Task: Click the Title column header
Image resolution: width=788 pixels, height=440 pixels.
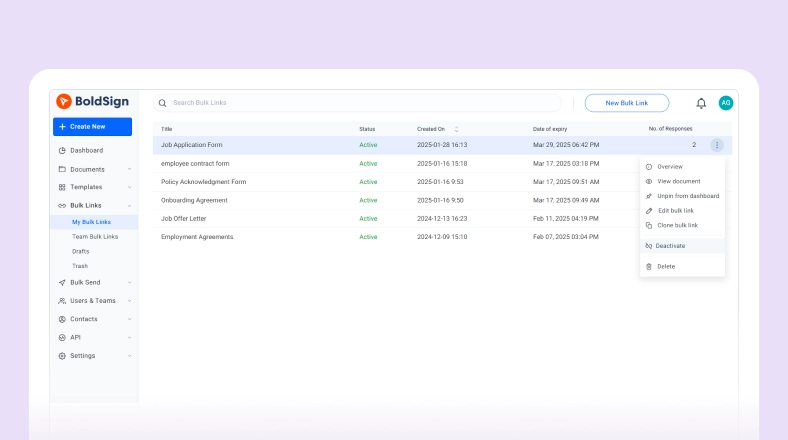Action: pos(166,129)
